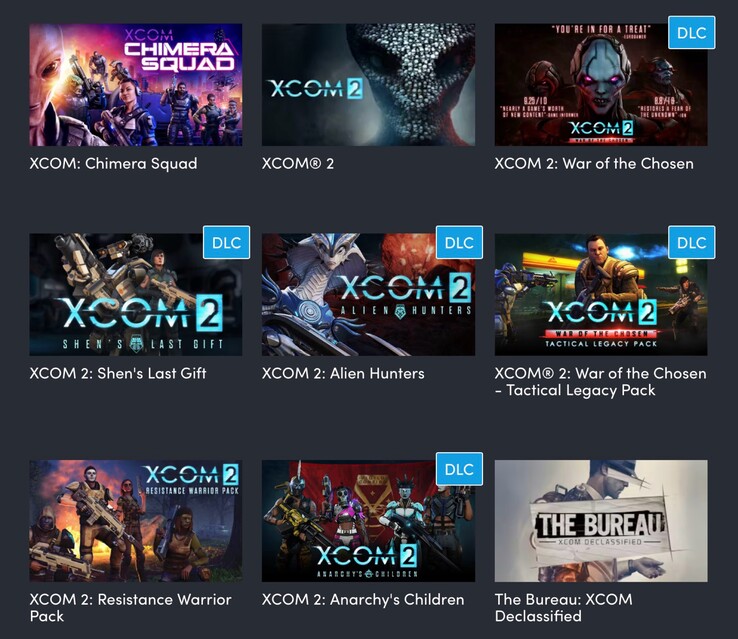
Task: Follow "The Bureau: XCOM Declassified" title text
Action: (x=563, y=607)
